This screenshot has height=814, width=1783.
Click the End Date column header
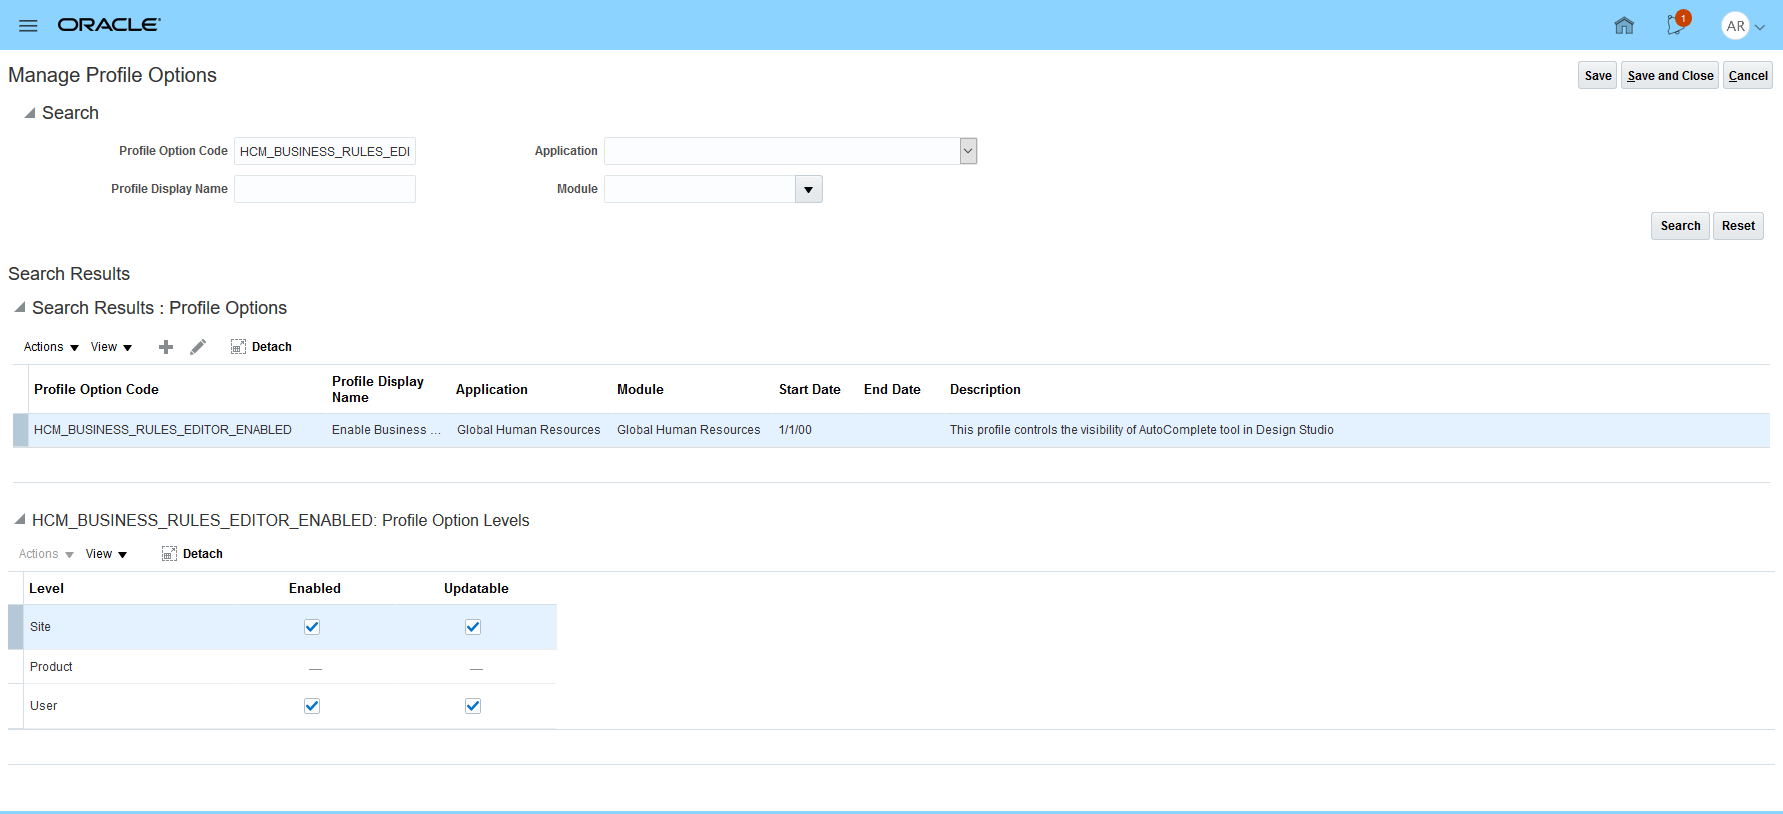coord(892,390)
